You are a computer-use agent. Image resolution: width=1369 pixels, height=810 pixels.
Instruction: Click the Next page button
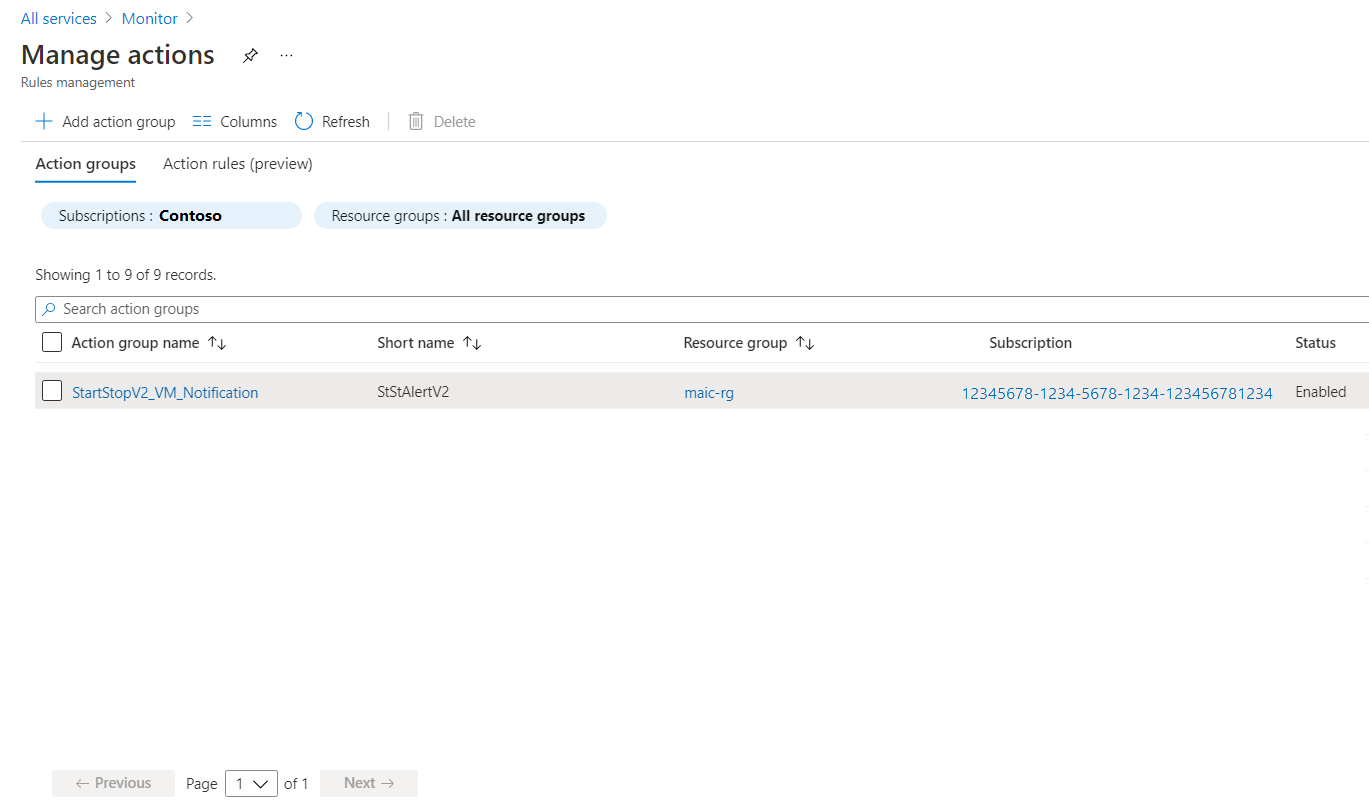point(368,783)
